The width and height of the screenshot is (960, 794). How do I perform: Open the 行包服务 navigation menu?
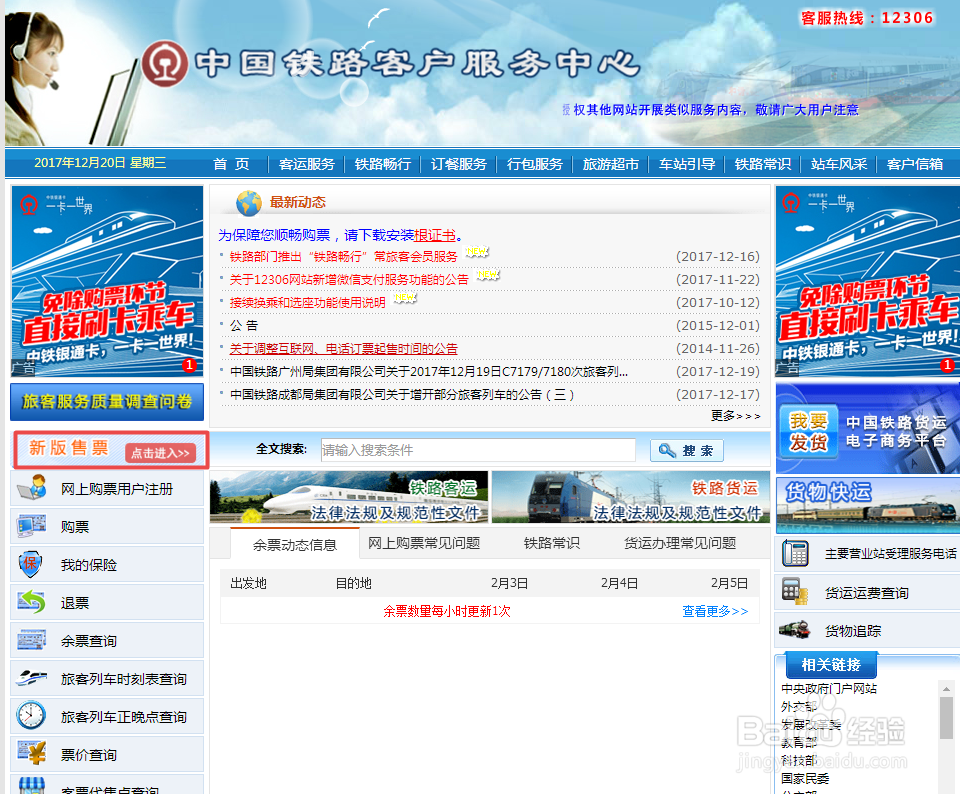click(534, 164)
